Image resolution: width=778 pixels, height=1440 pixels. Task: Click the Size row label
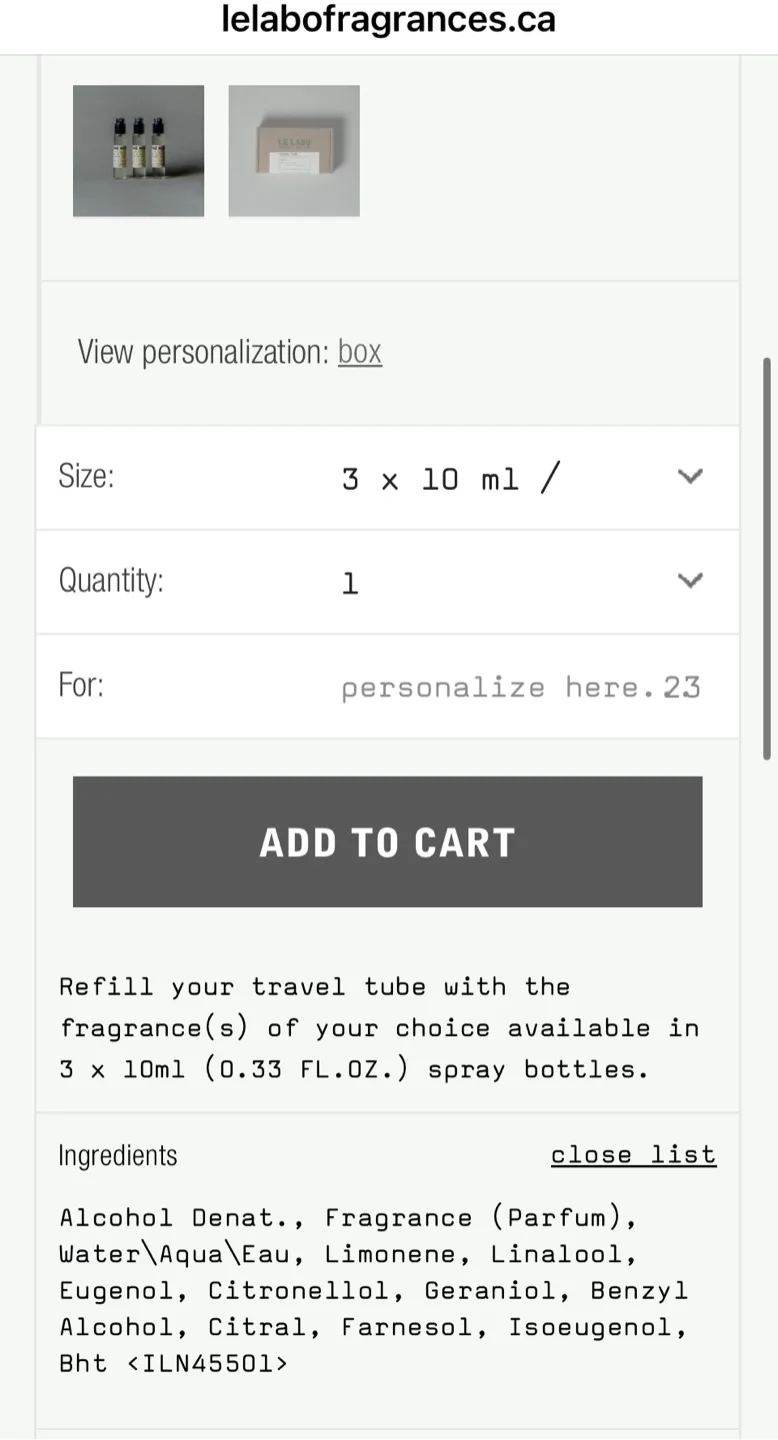(x=86, y=477)
